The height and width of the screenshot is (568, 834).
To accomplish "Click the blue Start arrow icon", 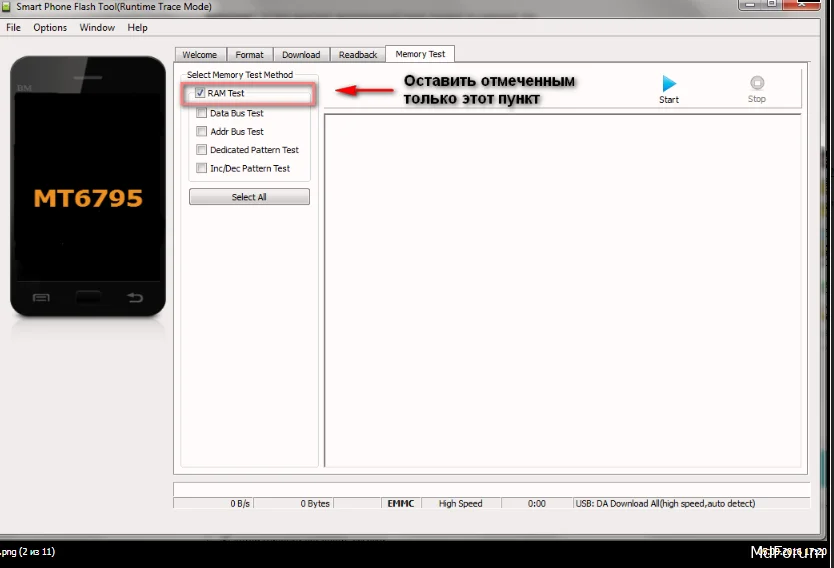I will [669, 84].
